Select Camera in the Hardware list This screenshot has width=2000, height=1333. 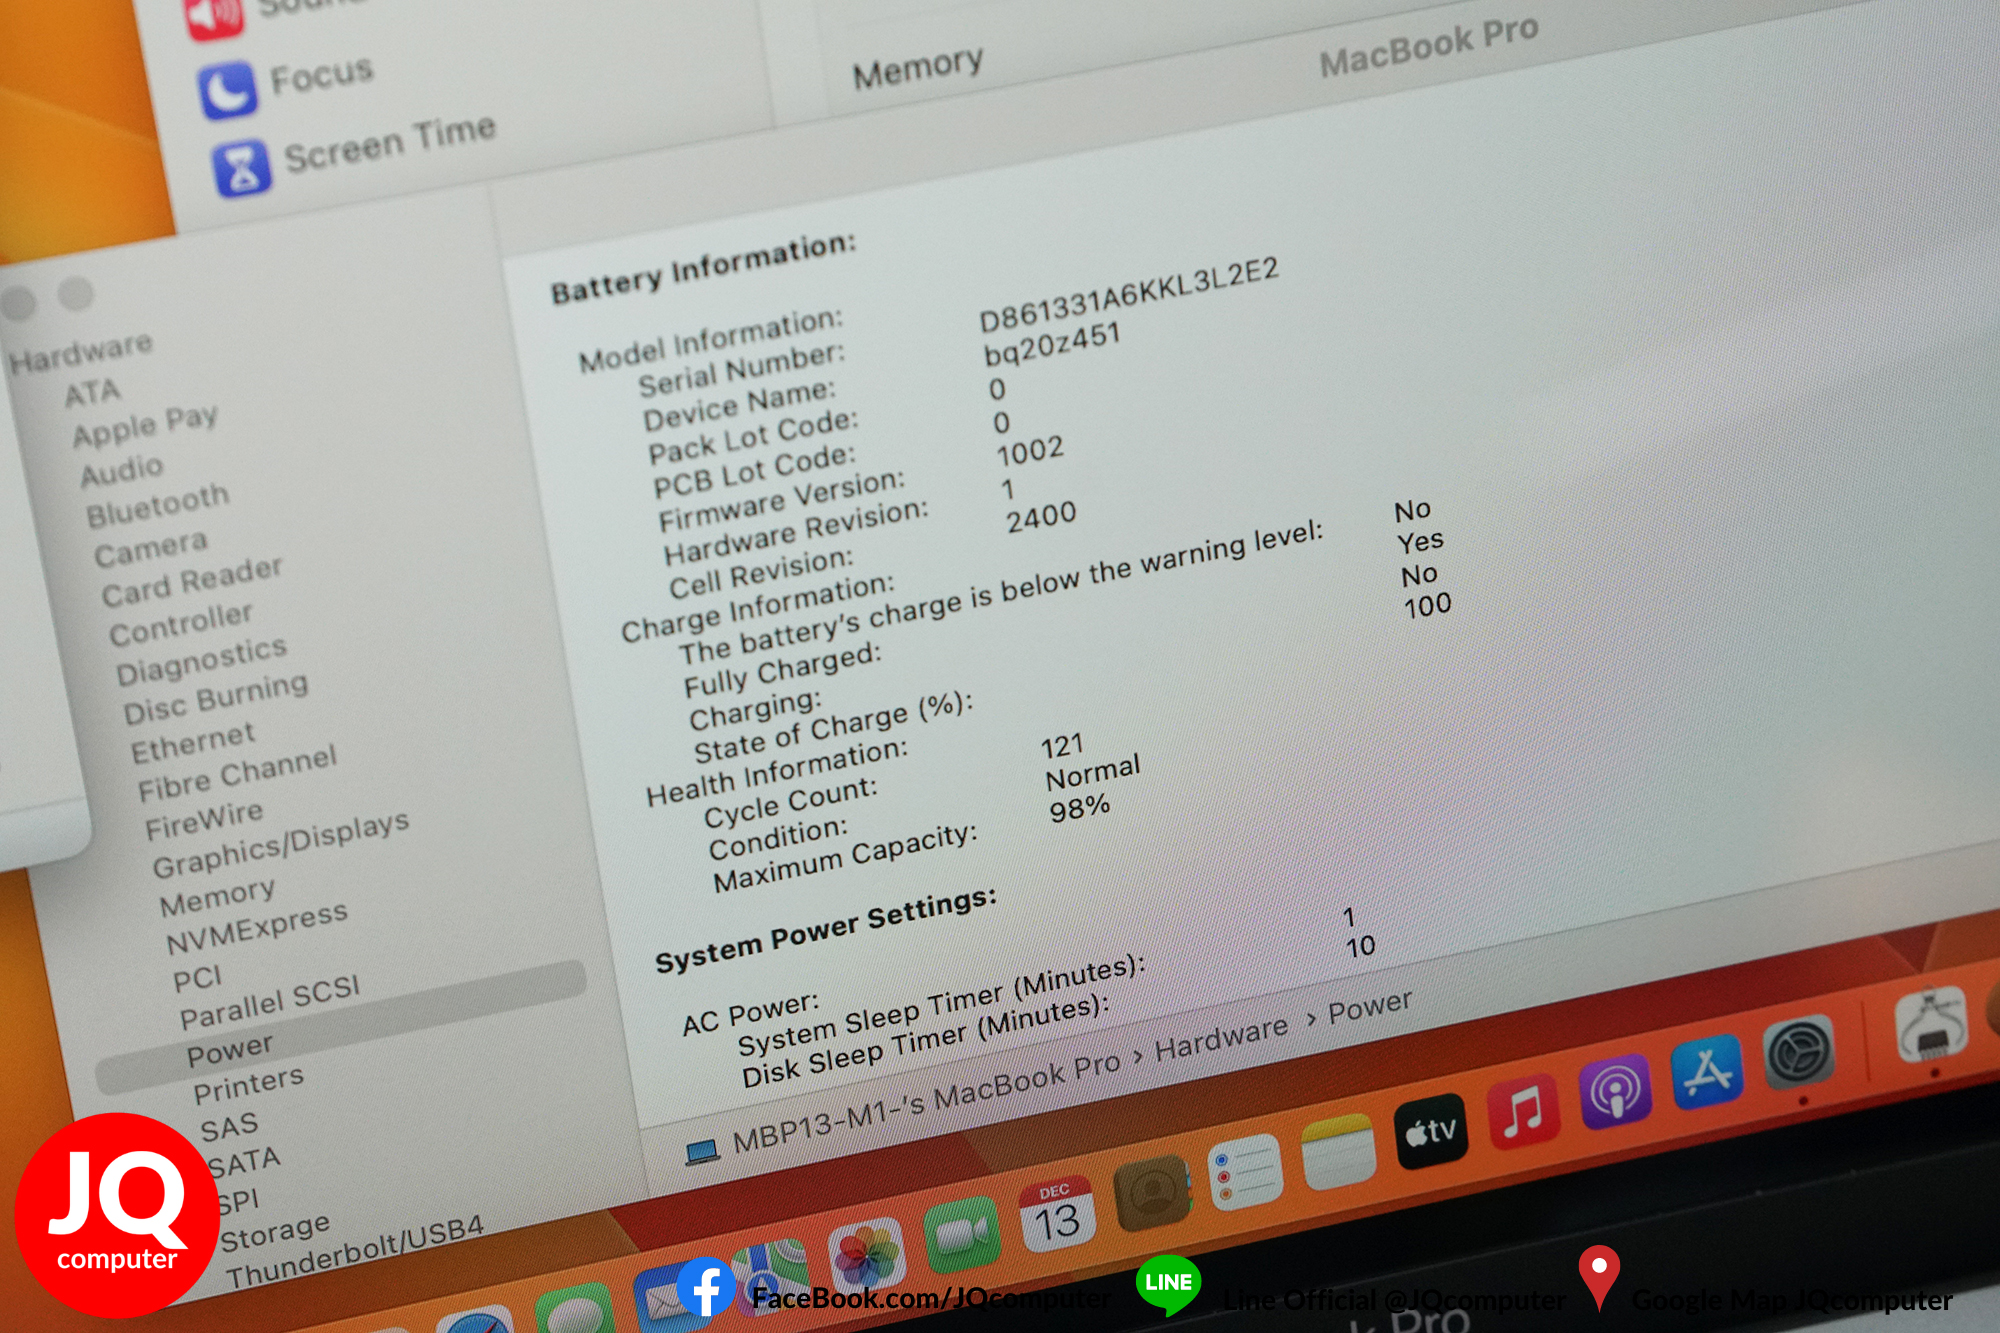point(151,549)
